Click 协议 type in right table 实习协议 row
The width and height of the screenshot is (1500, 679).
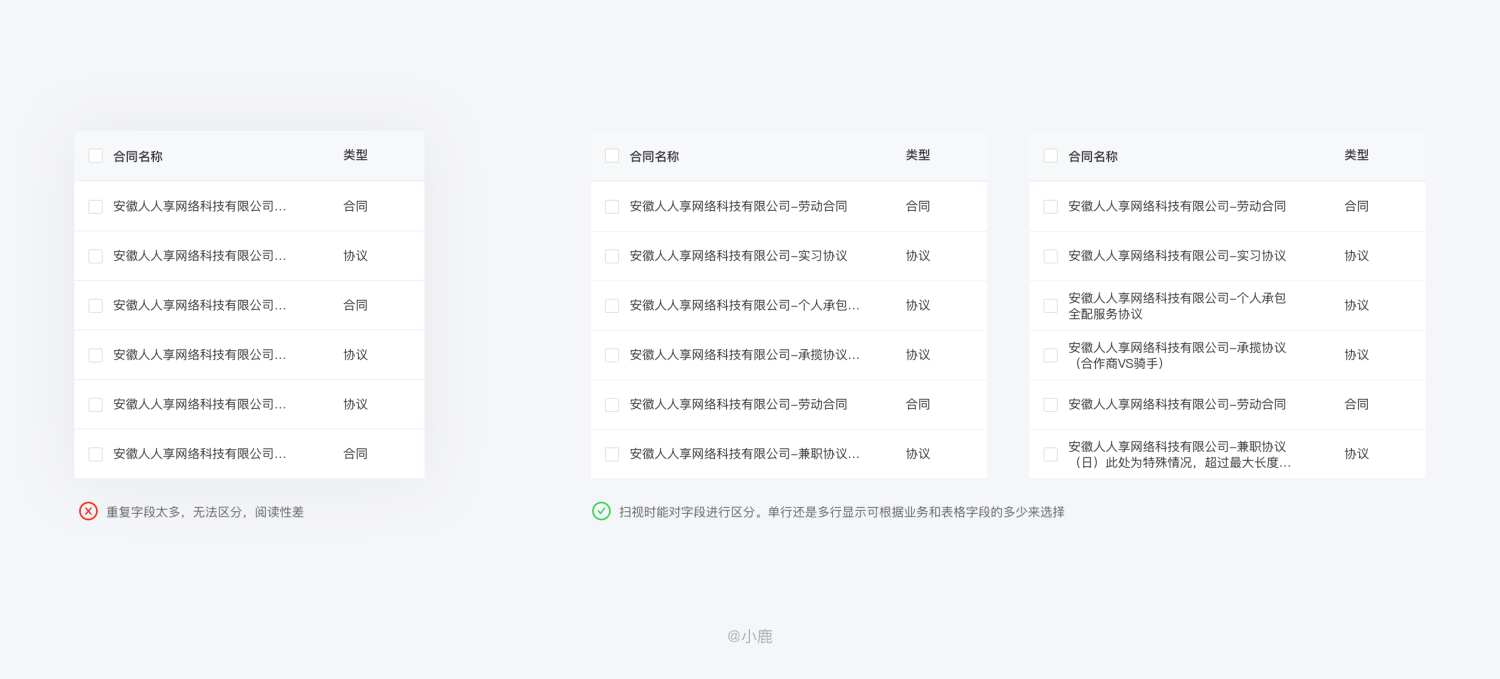point(1356,256)
